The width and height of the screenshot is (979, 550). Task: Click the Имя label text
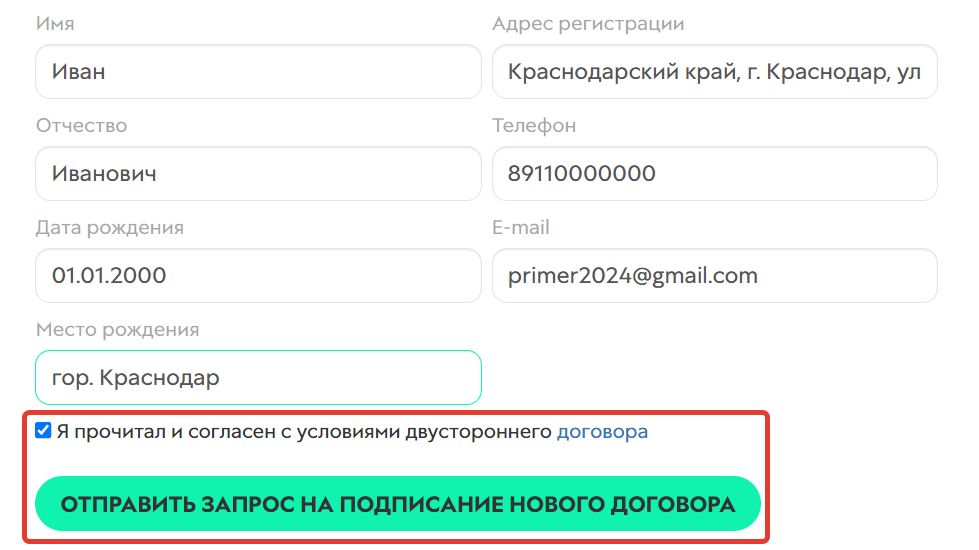click(55, 24)
